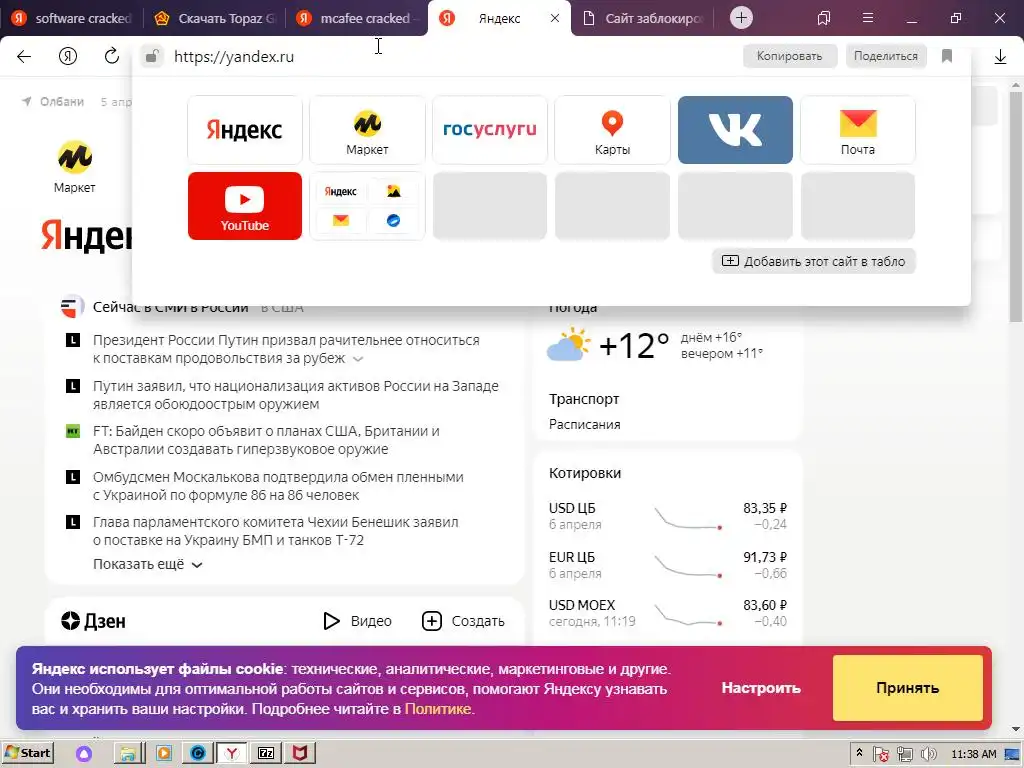Expand the chevron after поставкам продовольствия за рубеж
1024x768 pixels.
358,359
